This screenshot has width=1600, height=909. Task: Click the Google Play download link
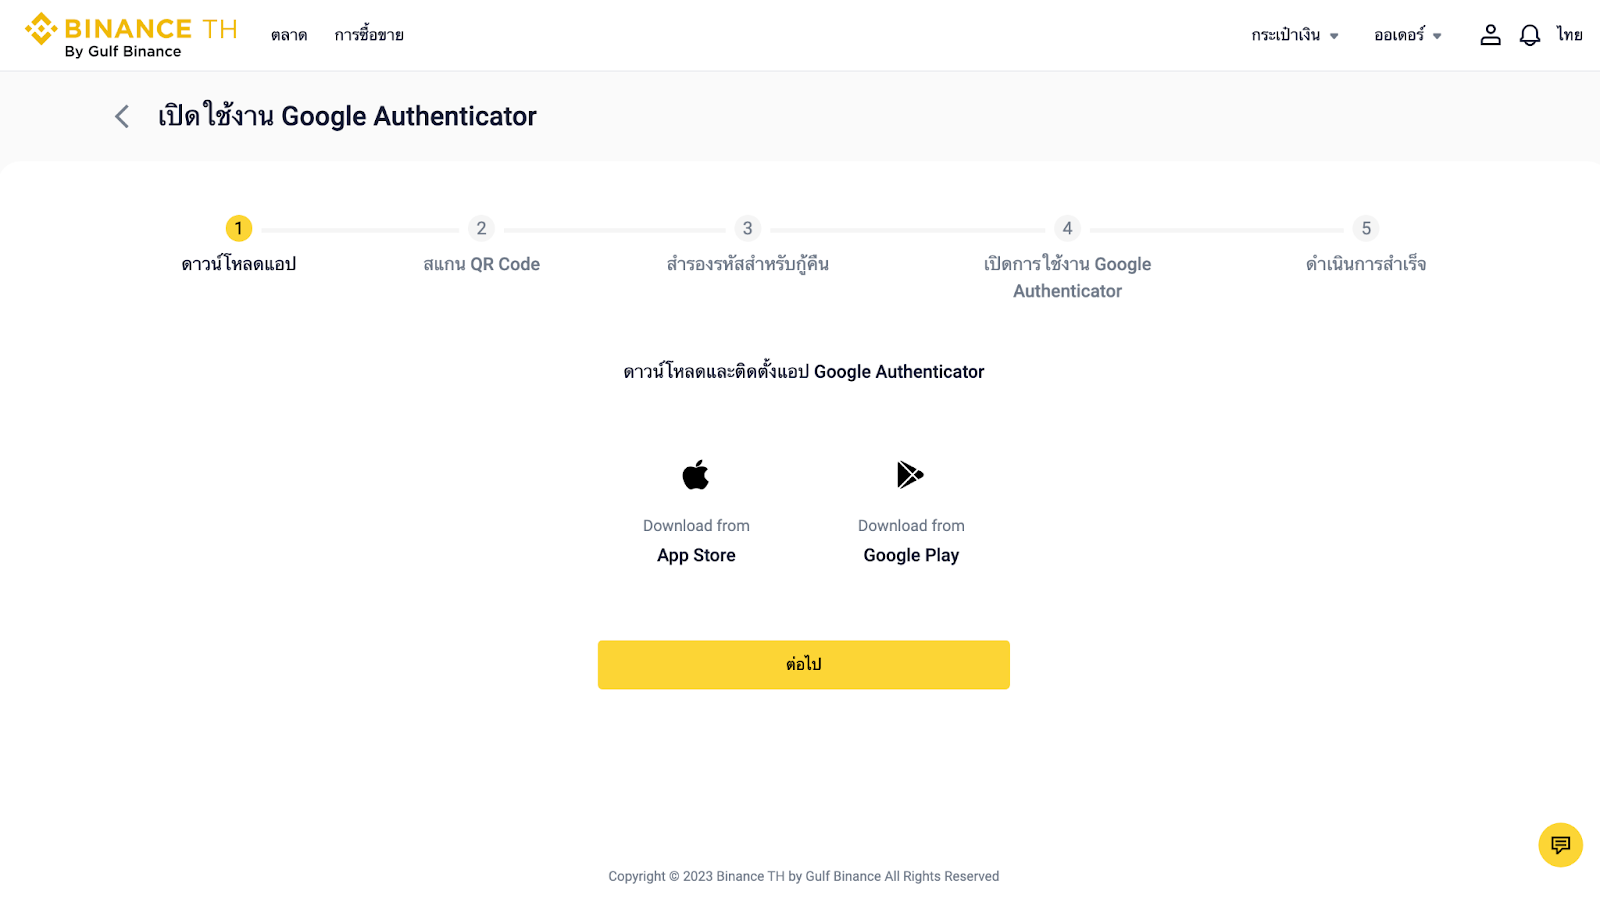911,555
